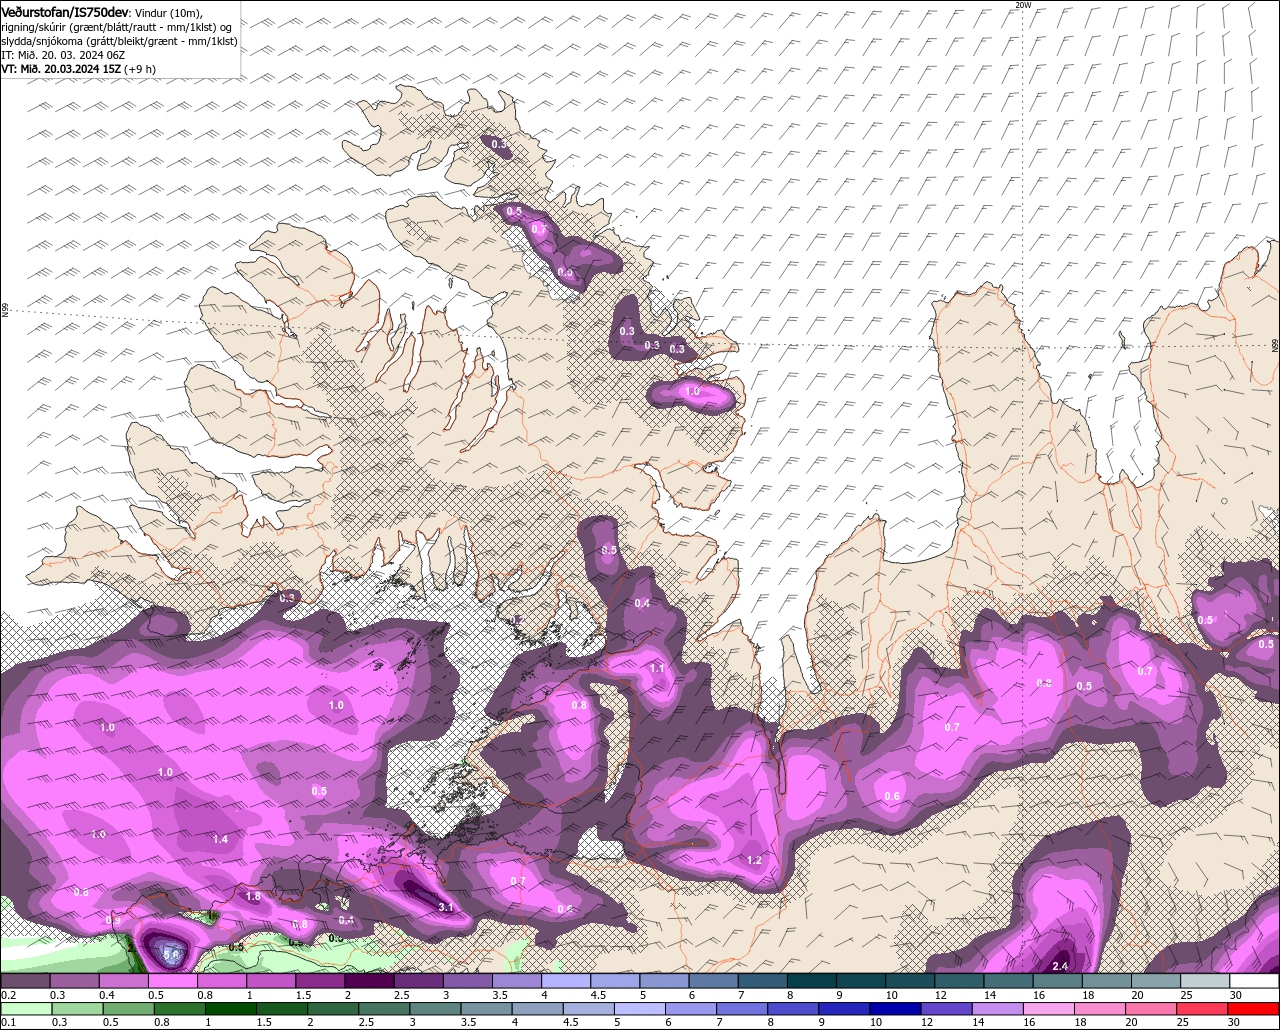Click the 'slydda/snjókoma' description line

(120, 41)
